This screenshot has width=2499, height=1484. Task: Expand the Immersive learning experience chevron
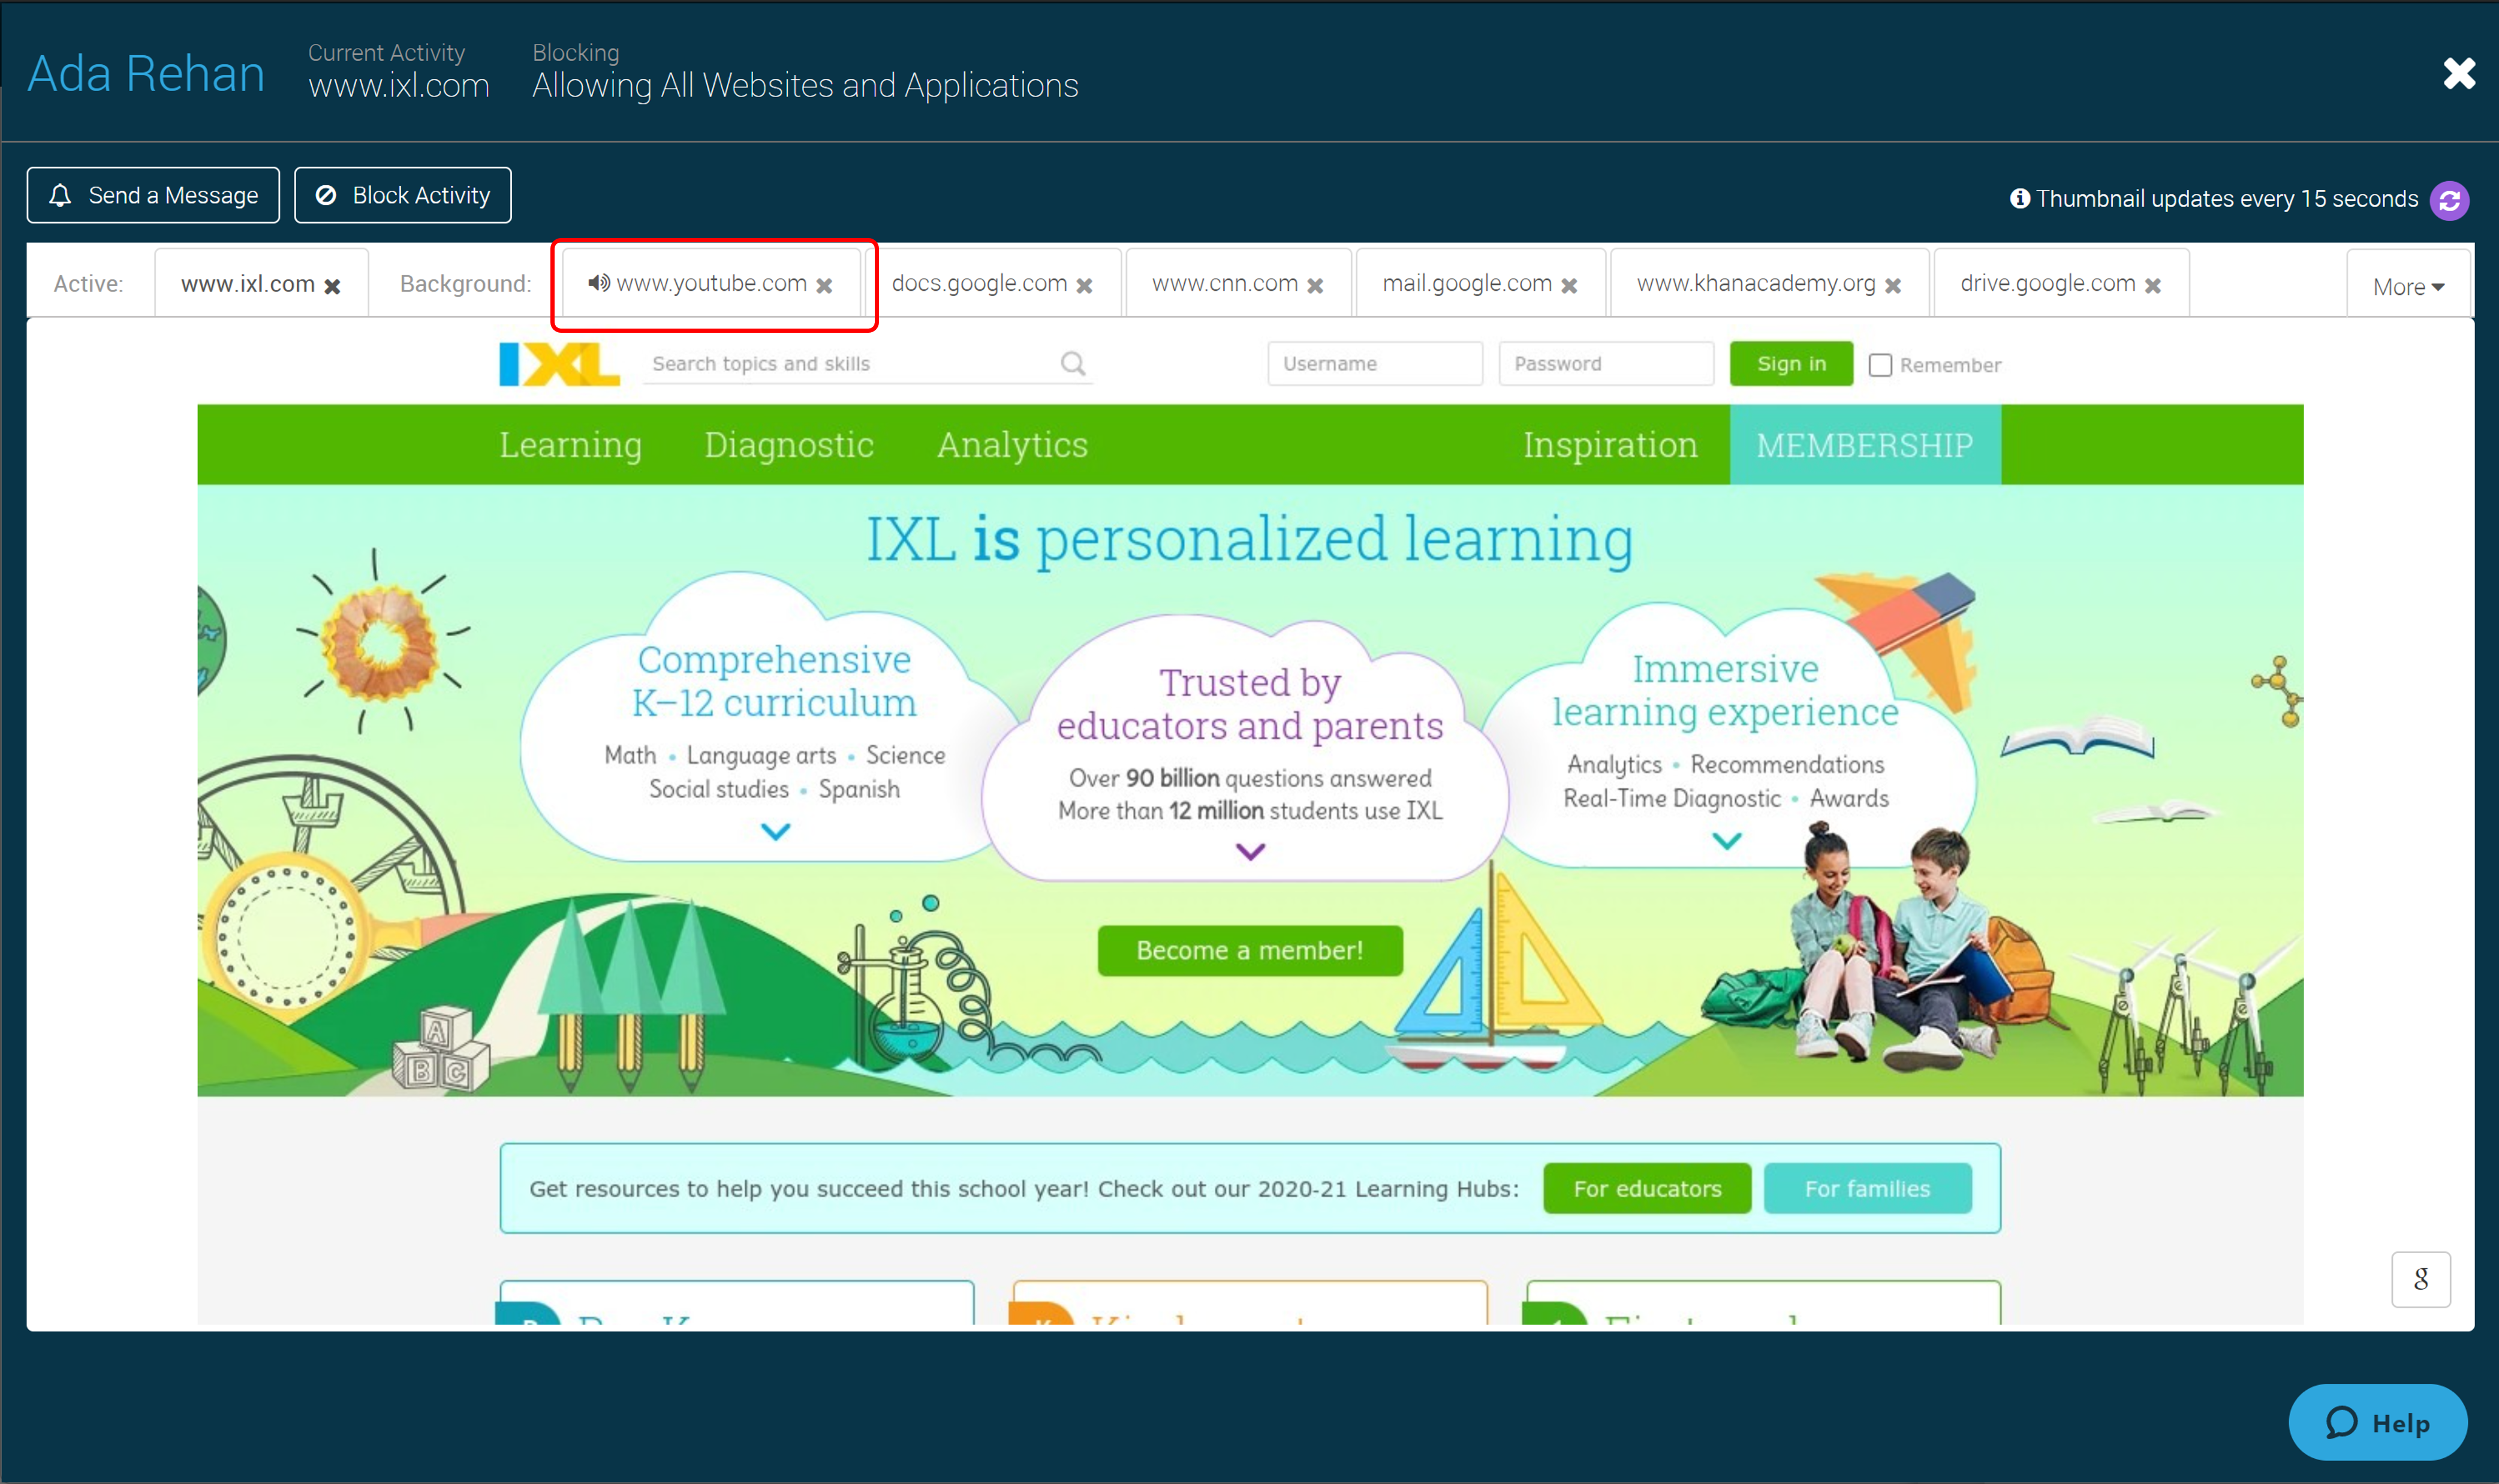1727,841
